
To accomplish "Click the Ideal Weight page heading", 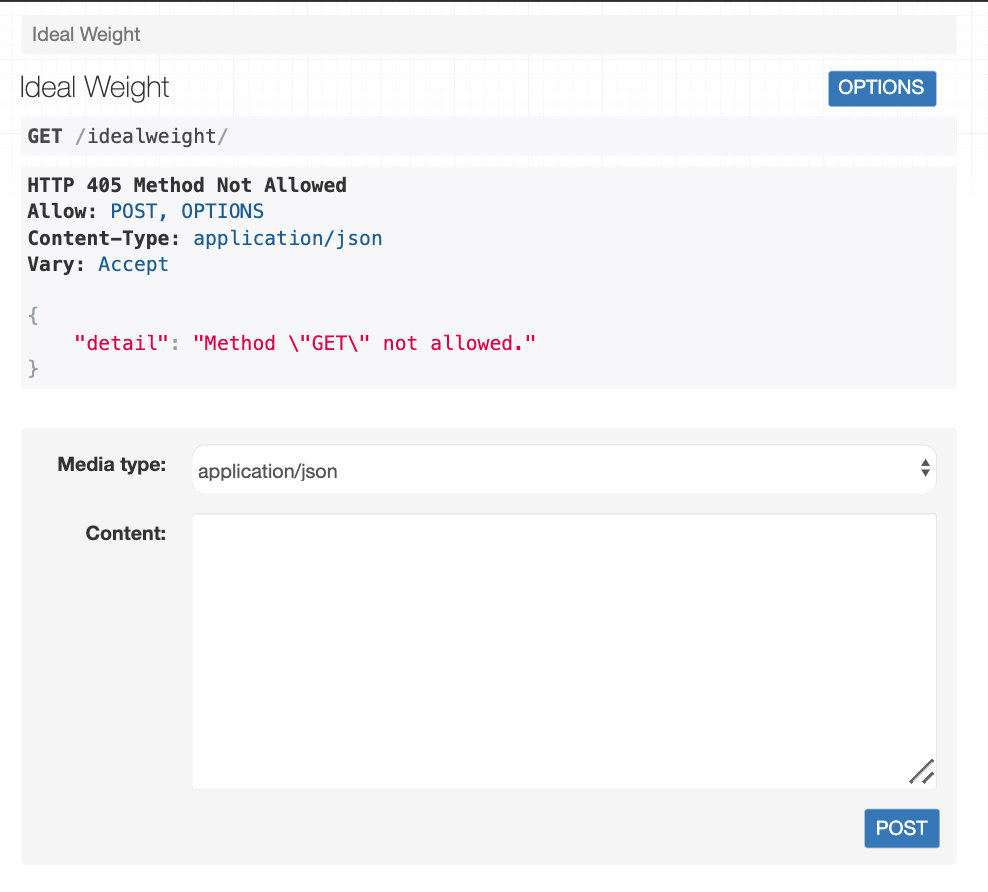I will pos(95,88).
